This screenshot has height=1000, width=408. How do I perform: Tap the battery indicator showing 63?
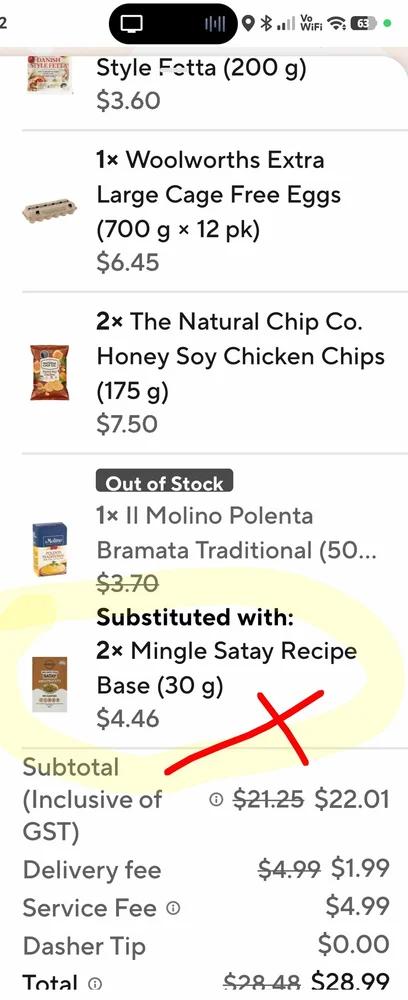point(363,24)
